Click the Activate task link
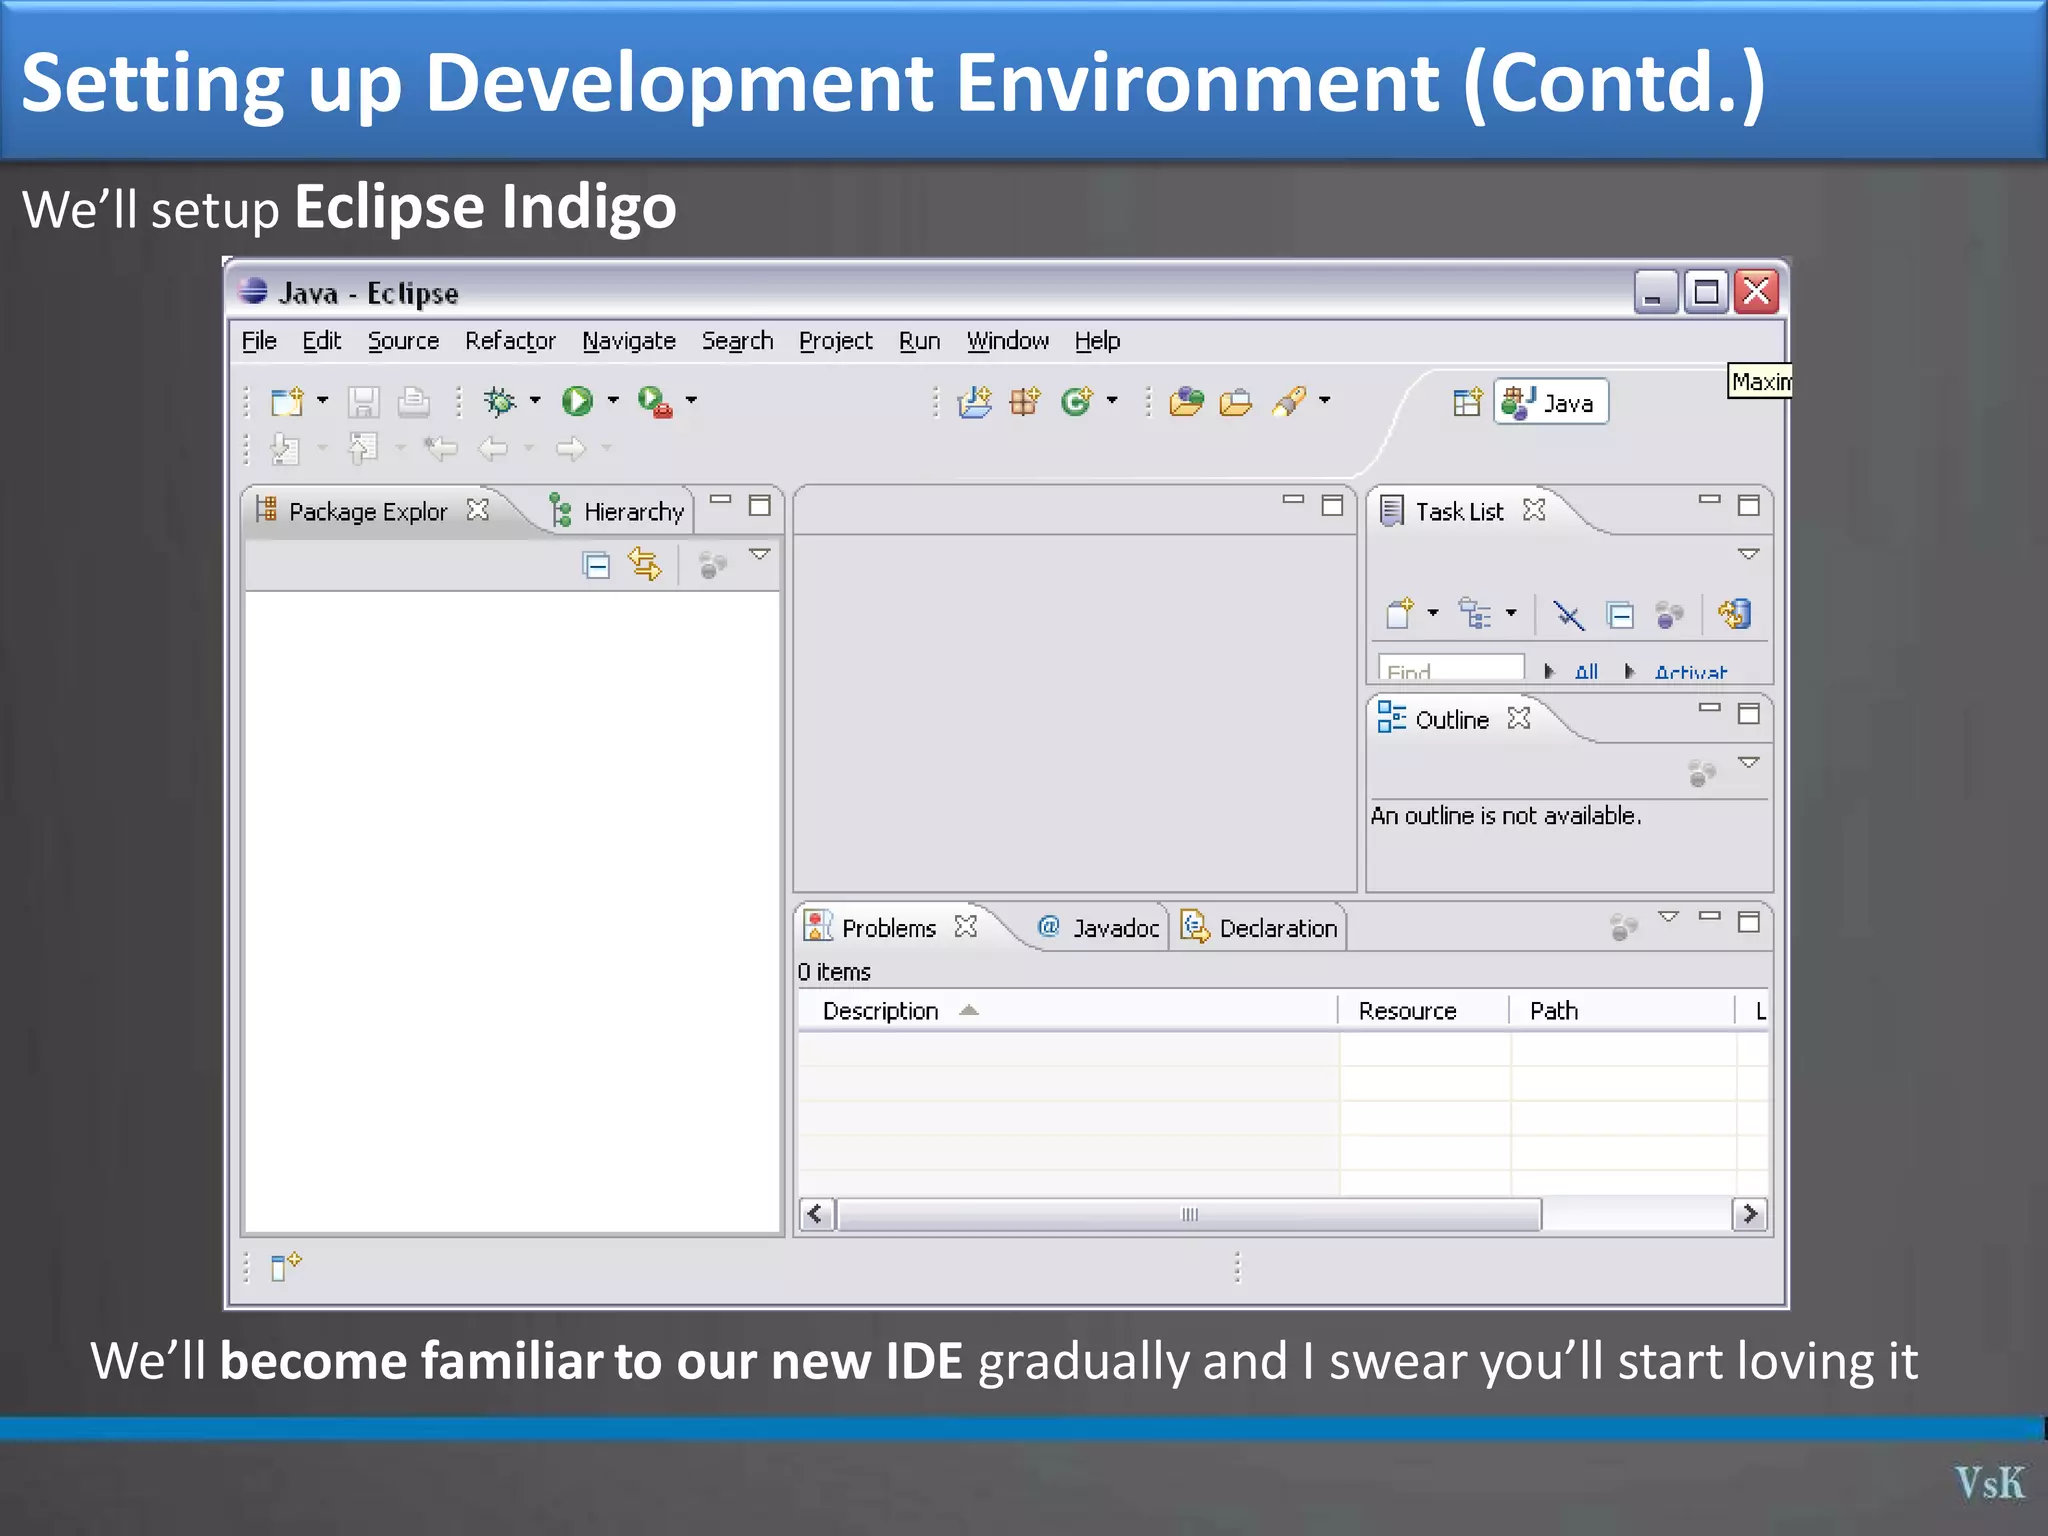The width and height of the screenshot is (2048, 1536). [1690, 672]
